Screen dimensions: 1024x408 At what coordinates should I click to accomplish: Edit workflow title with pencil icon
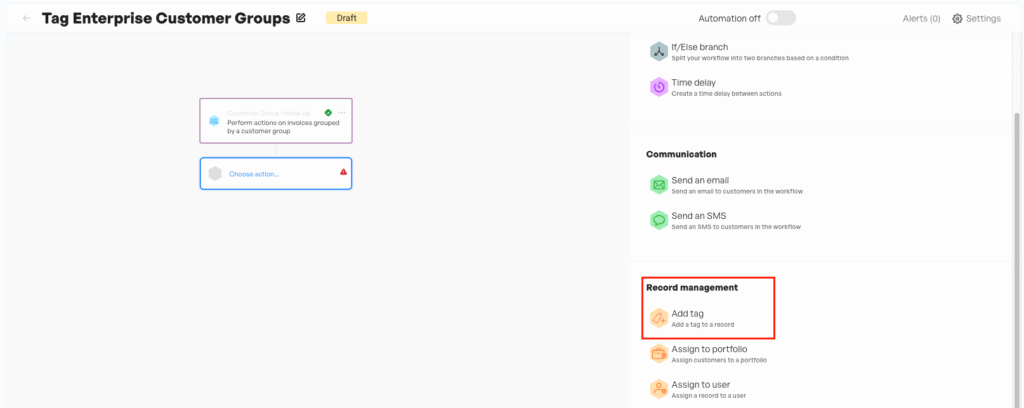pos(301,18)
